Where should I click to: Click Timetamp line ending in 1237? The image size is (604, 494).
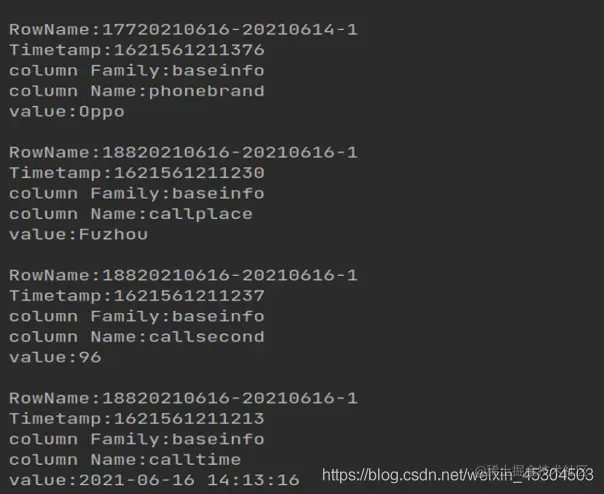(x=137, y=296)
